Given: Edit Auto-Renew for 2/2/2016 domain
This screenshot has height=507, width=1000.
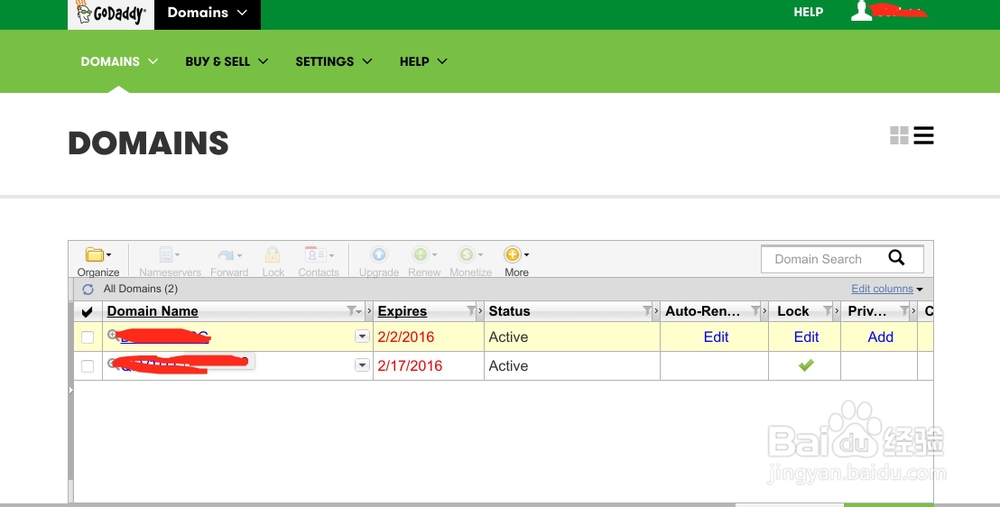Looking at the screenshot, I should pos(716,337).
